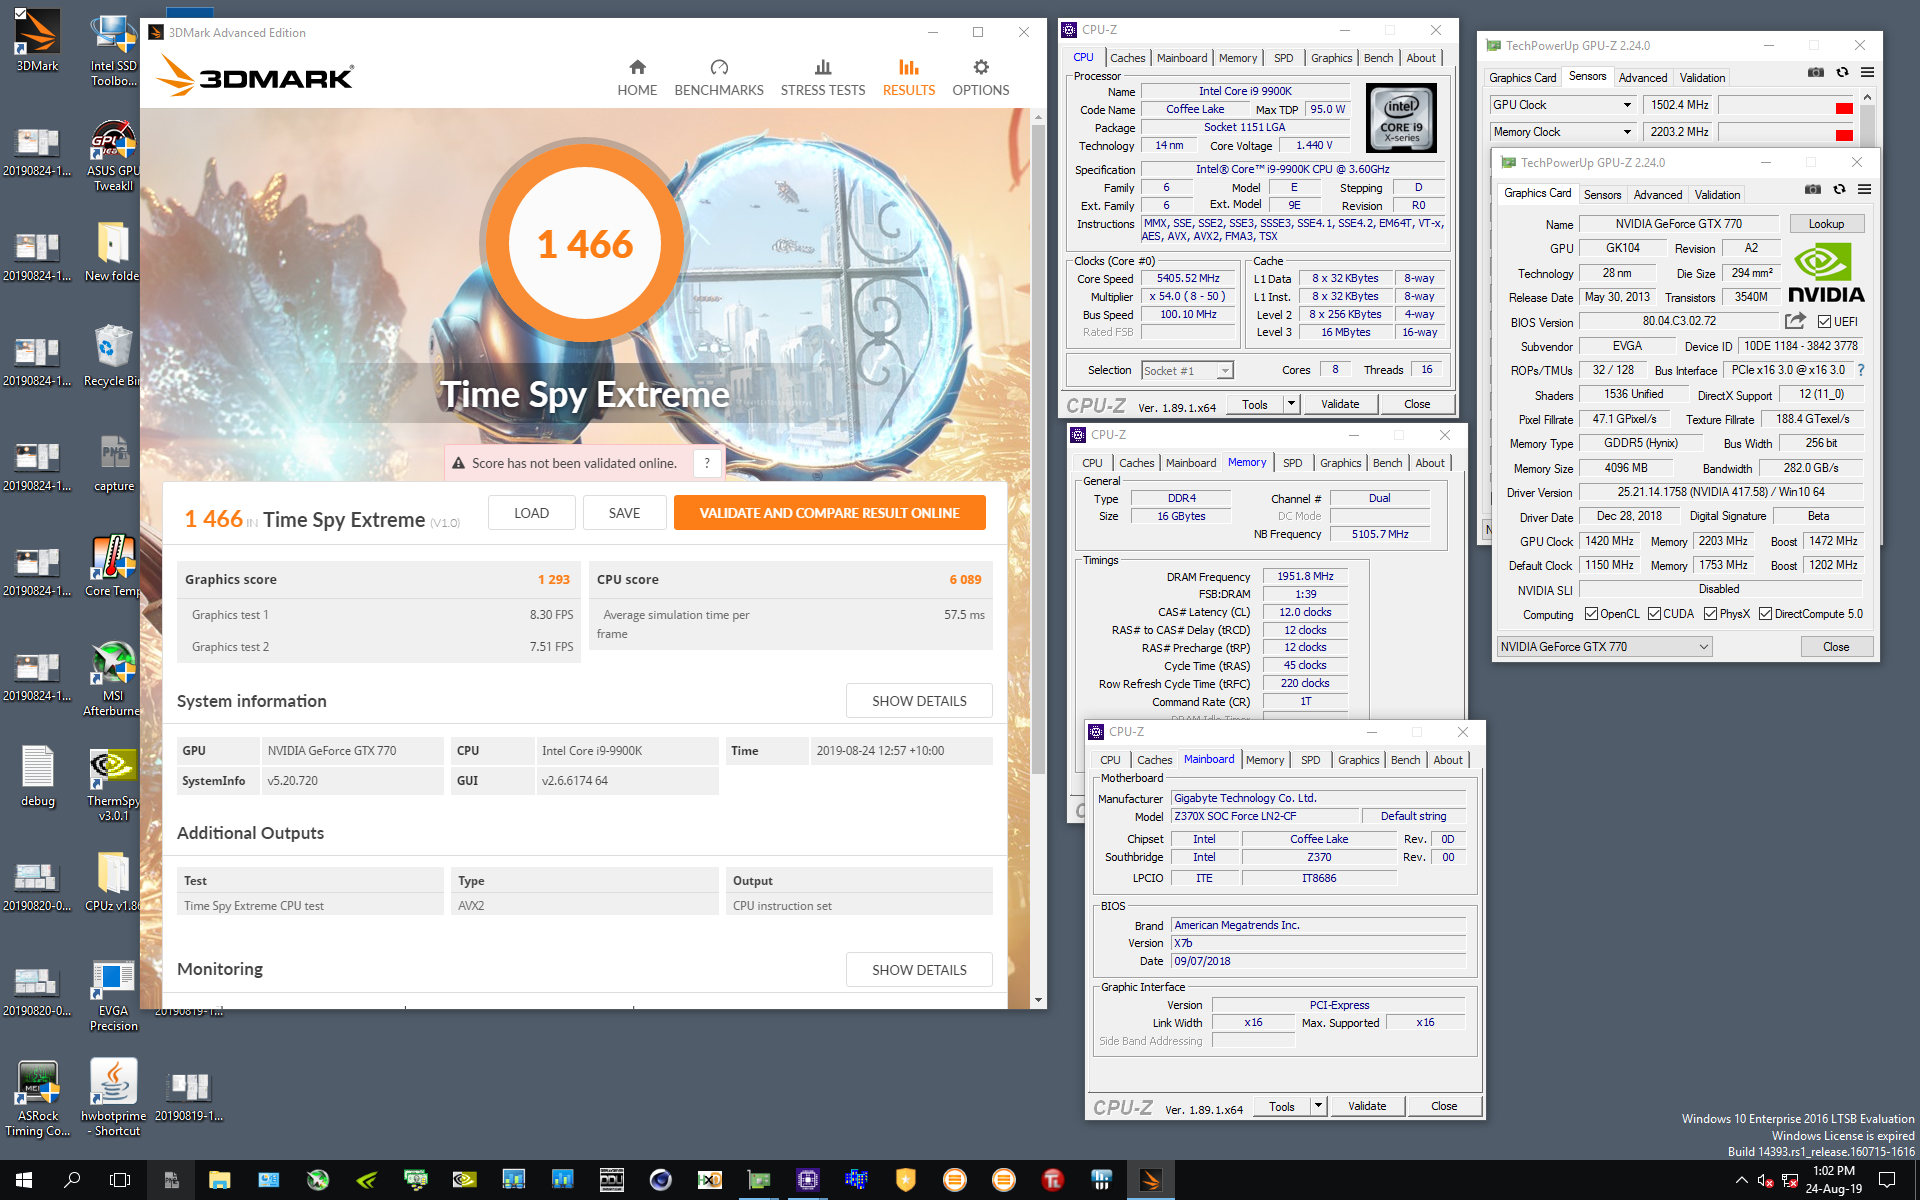Click the Bus Interface question mark
Viewport: 1920px width, 1200px height.
(x=1861, y=370)
